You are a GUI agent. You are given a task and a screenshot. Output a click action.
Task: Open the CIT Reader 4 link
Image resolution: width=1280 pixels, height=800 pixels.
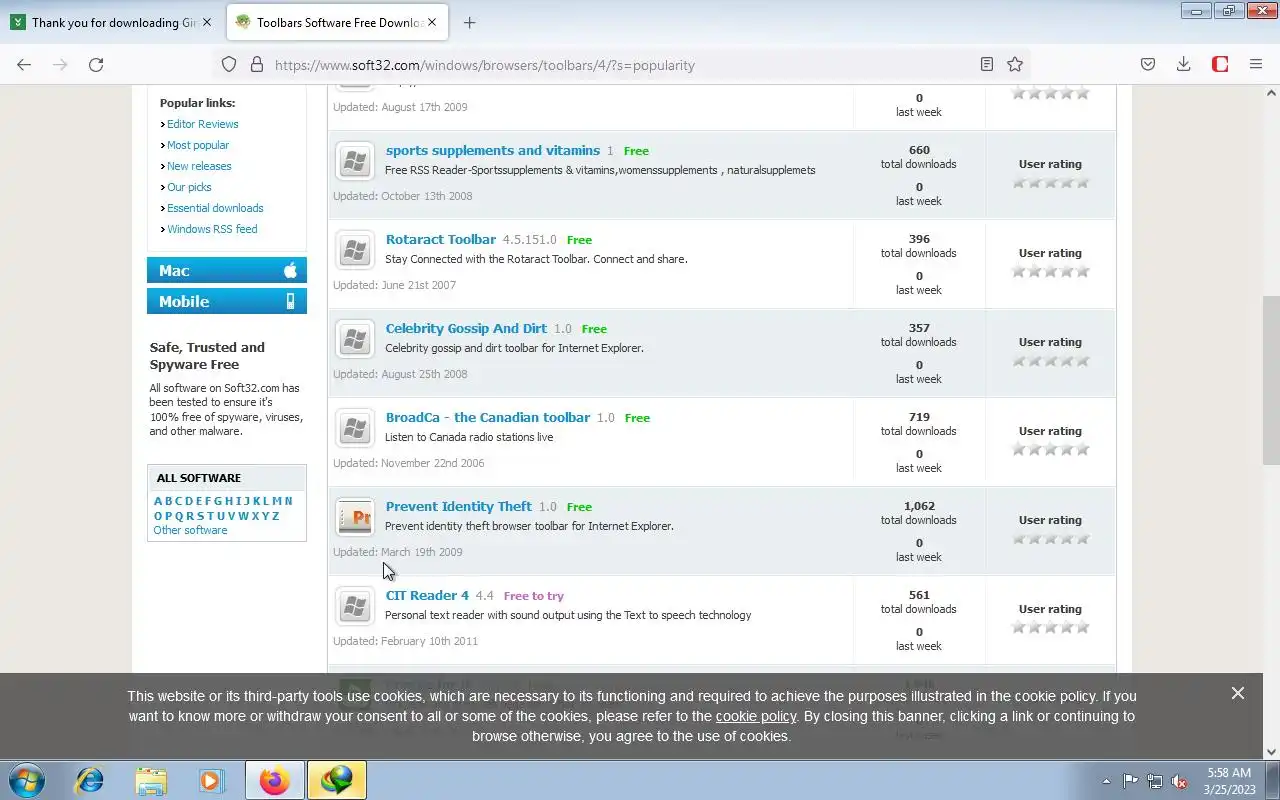point(427,596)
